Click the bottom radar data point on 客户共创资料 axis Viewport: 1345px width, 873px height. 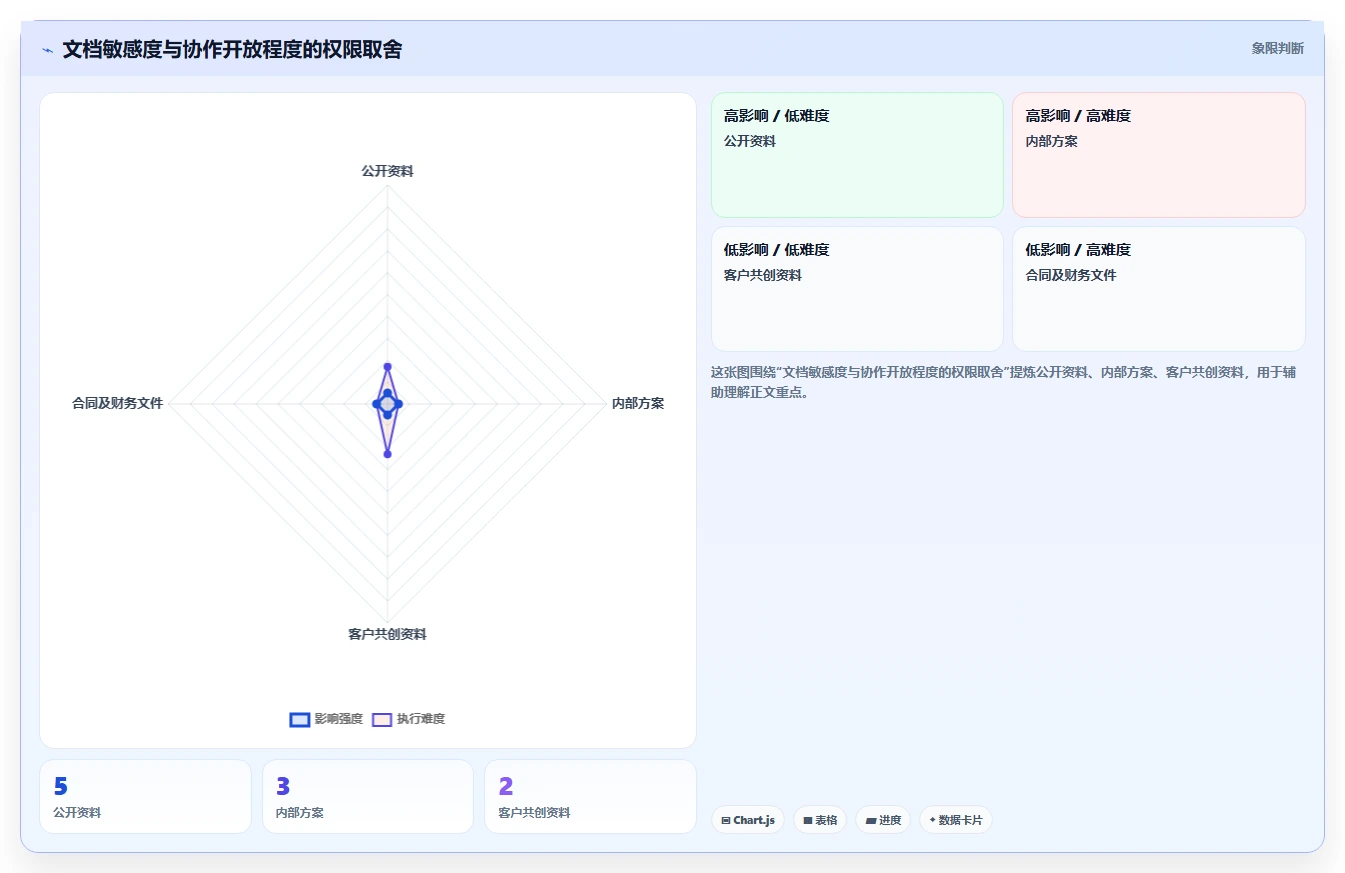click(x=387, y=454)
